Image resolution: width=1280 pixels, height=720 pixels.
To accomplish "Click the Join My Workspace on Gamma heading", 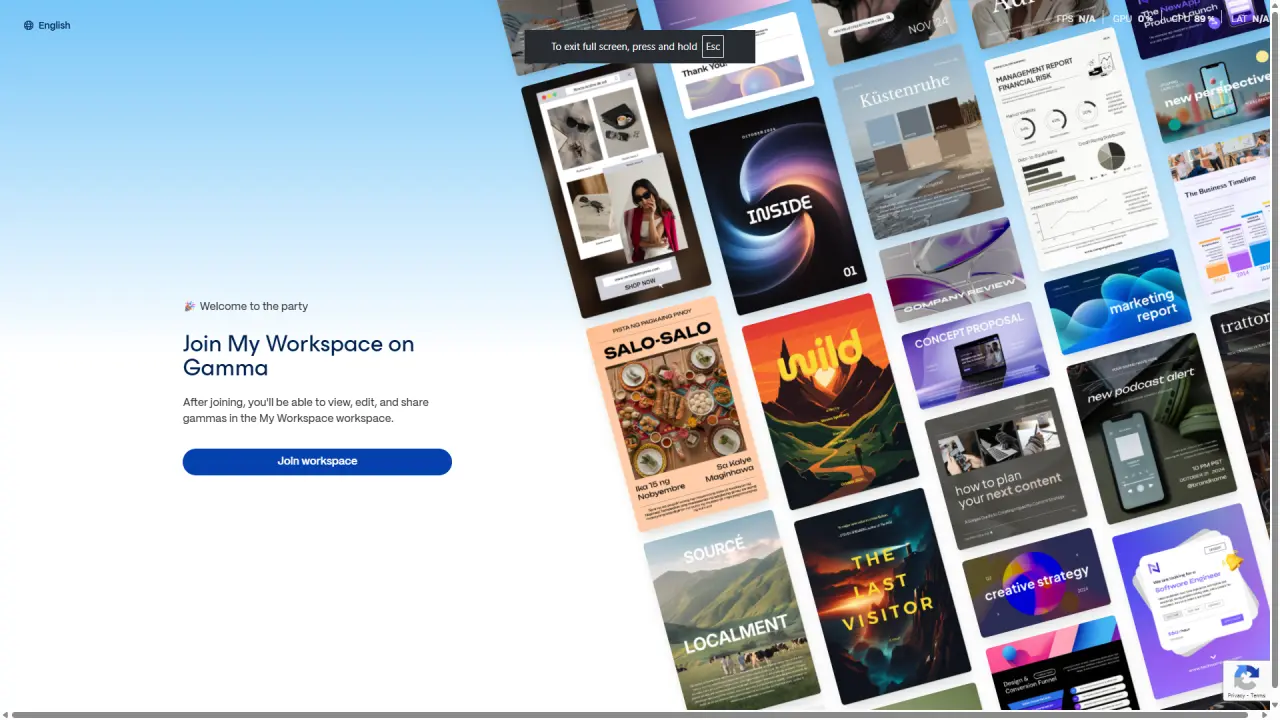I will tap(298, 355).
